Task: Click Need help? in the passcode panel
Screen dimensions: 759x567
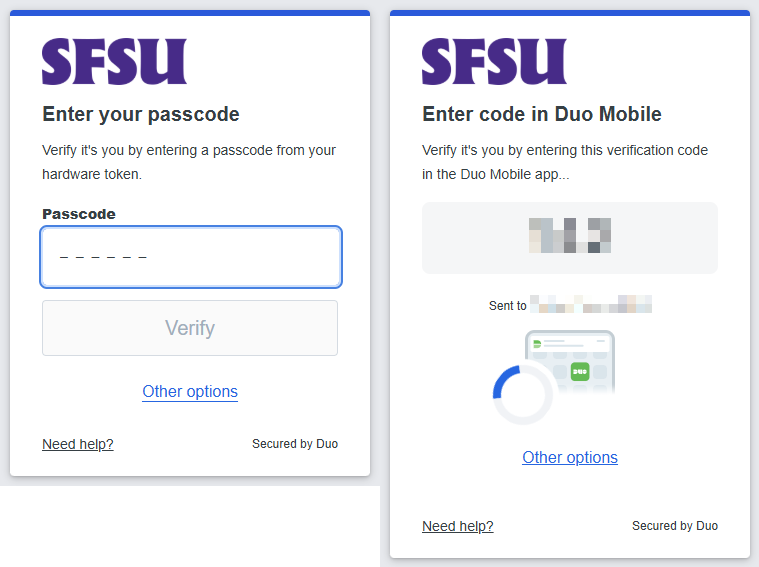Action: pyautogui.click(x=77, y=444)
